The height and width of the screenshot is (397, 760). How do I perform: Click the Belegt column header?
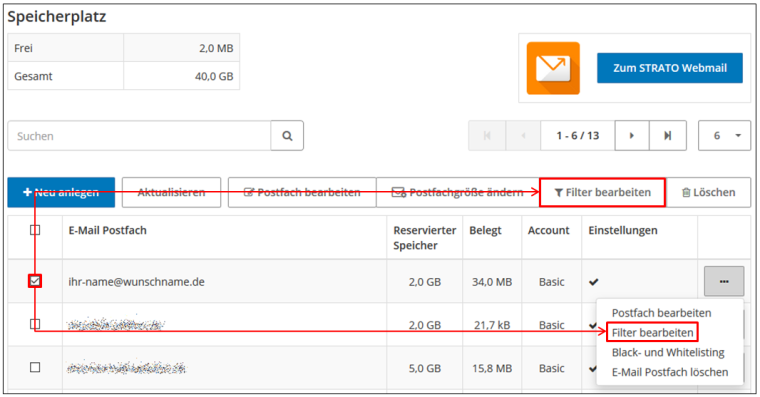click(485, 230)
